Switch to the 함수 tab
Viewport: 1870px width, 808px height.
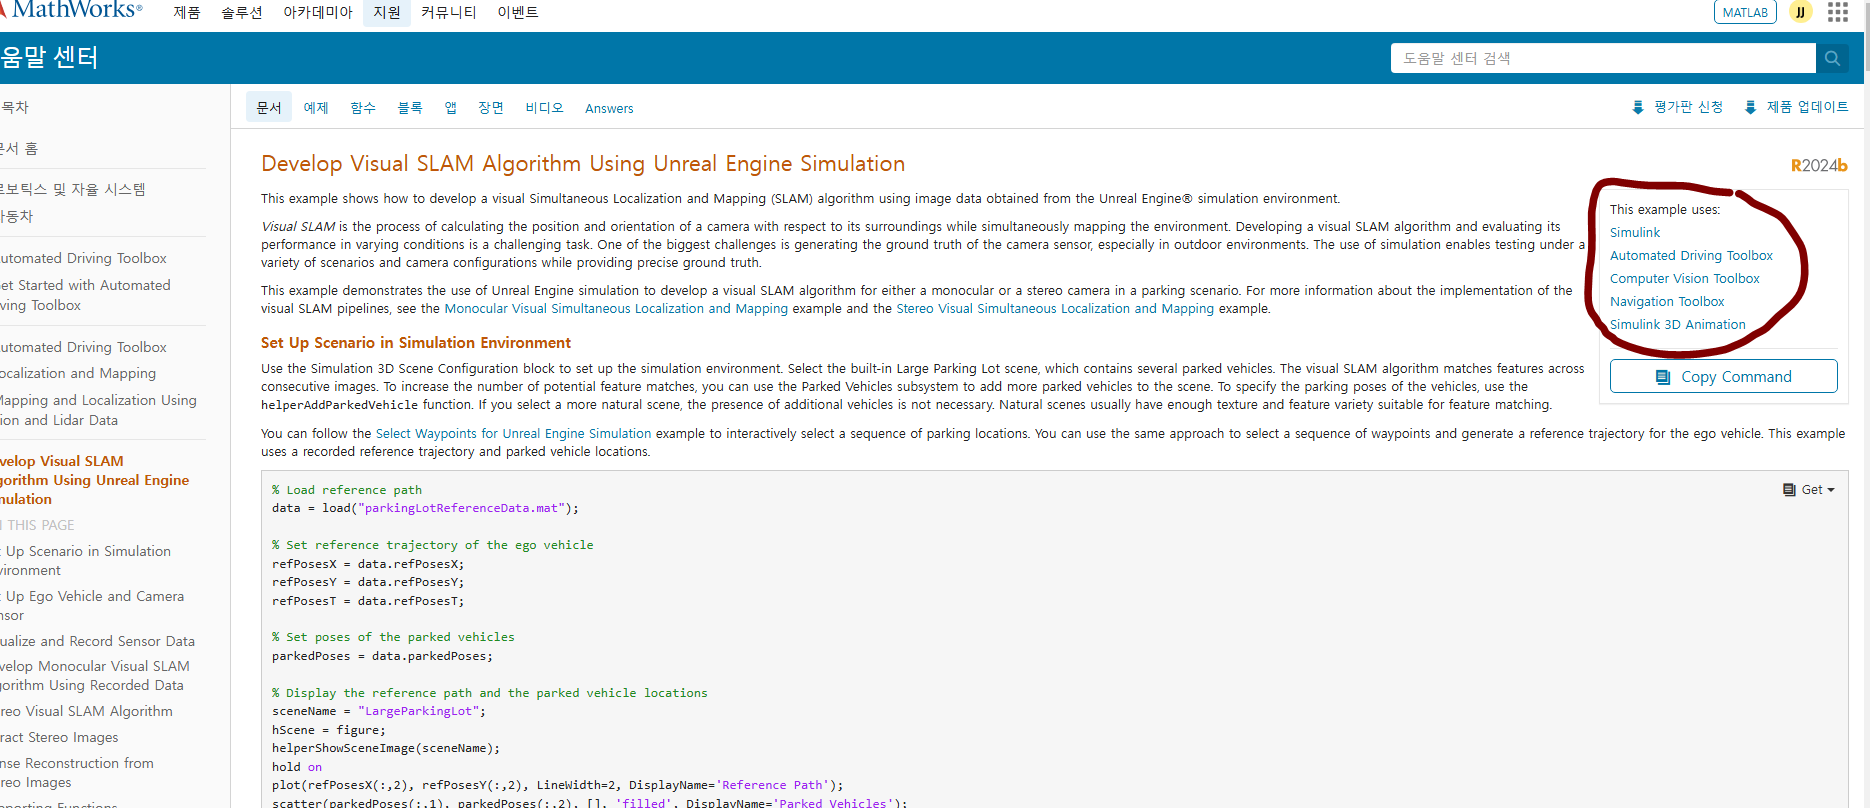363,107
